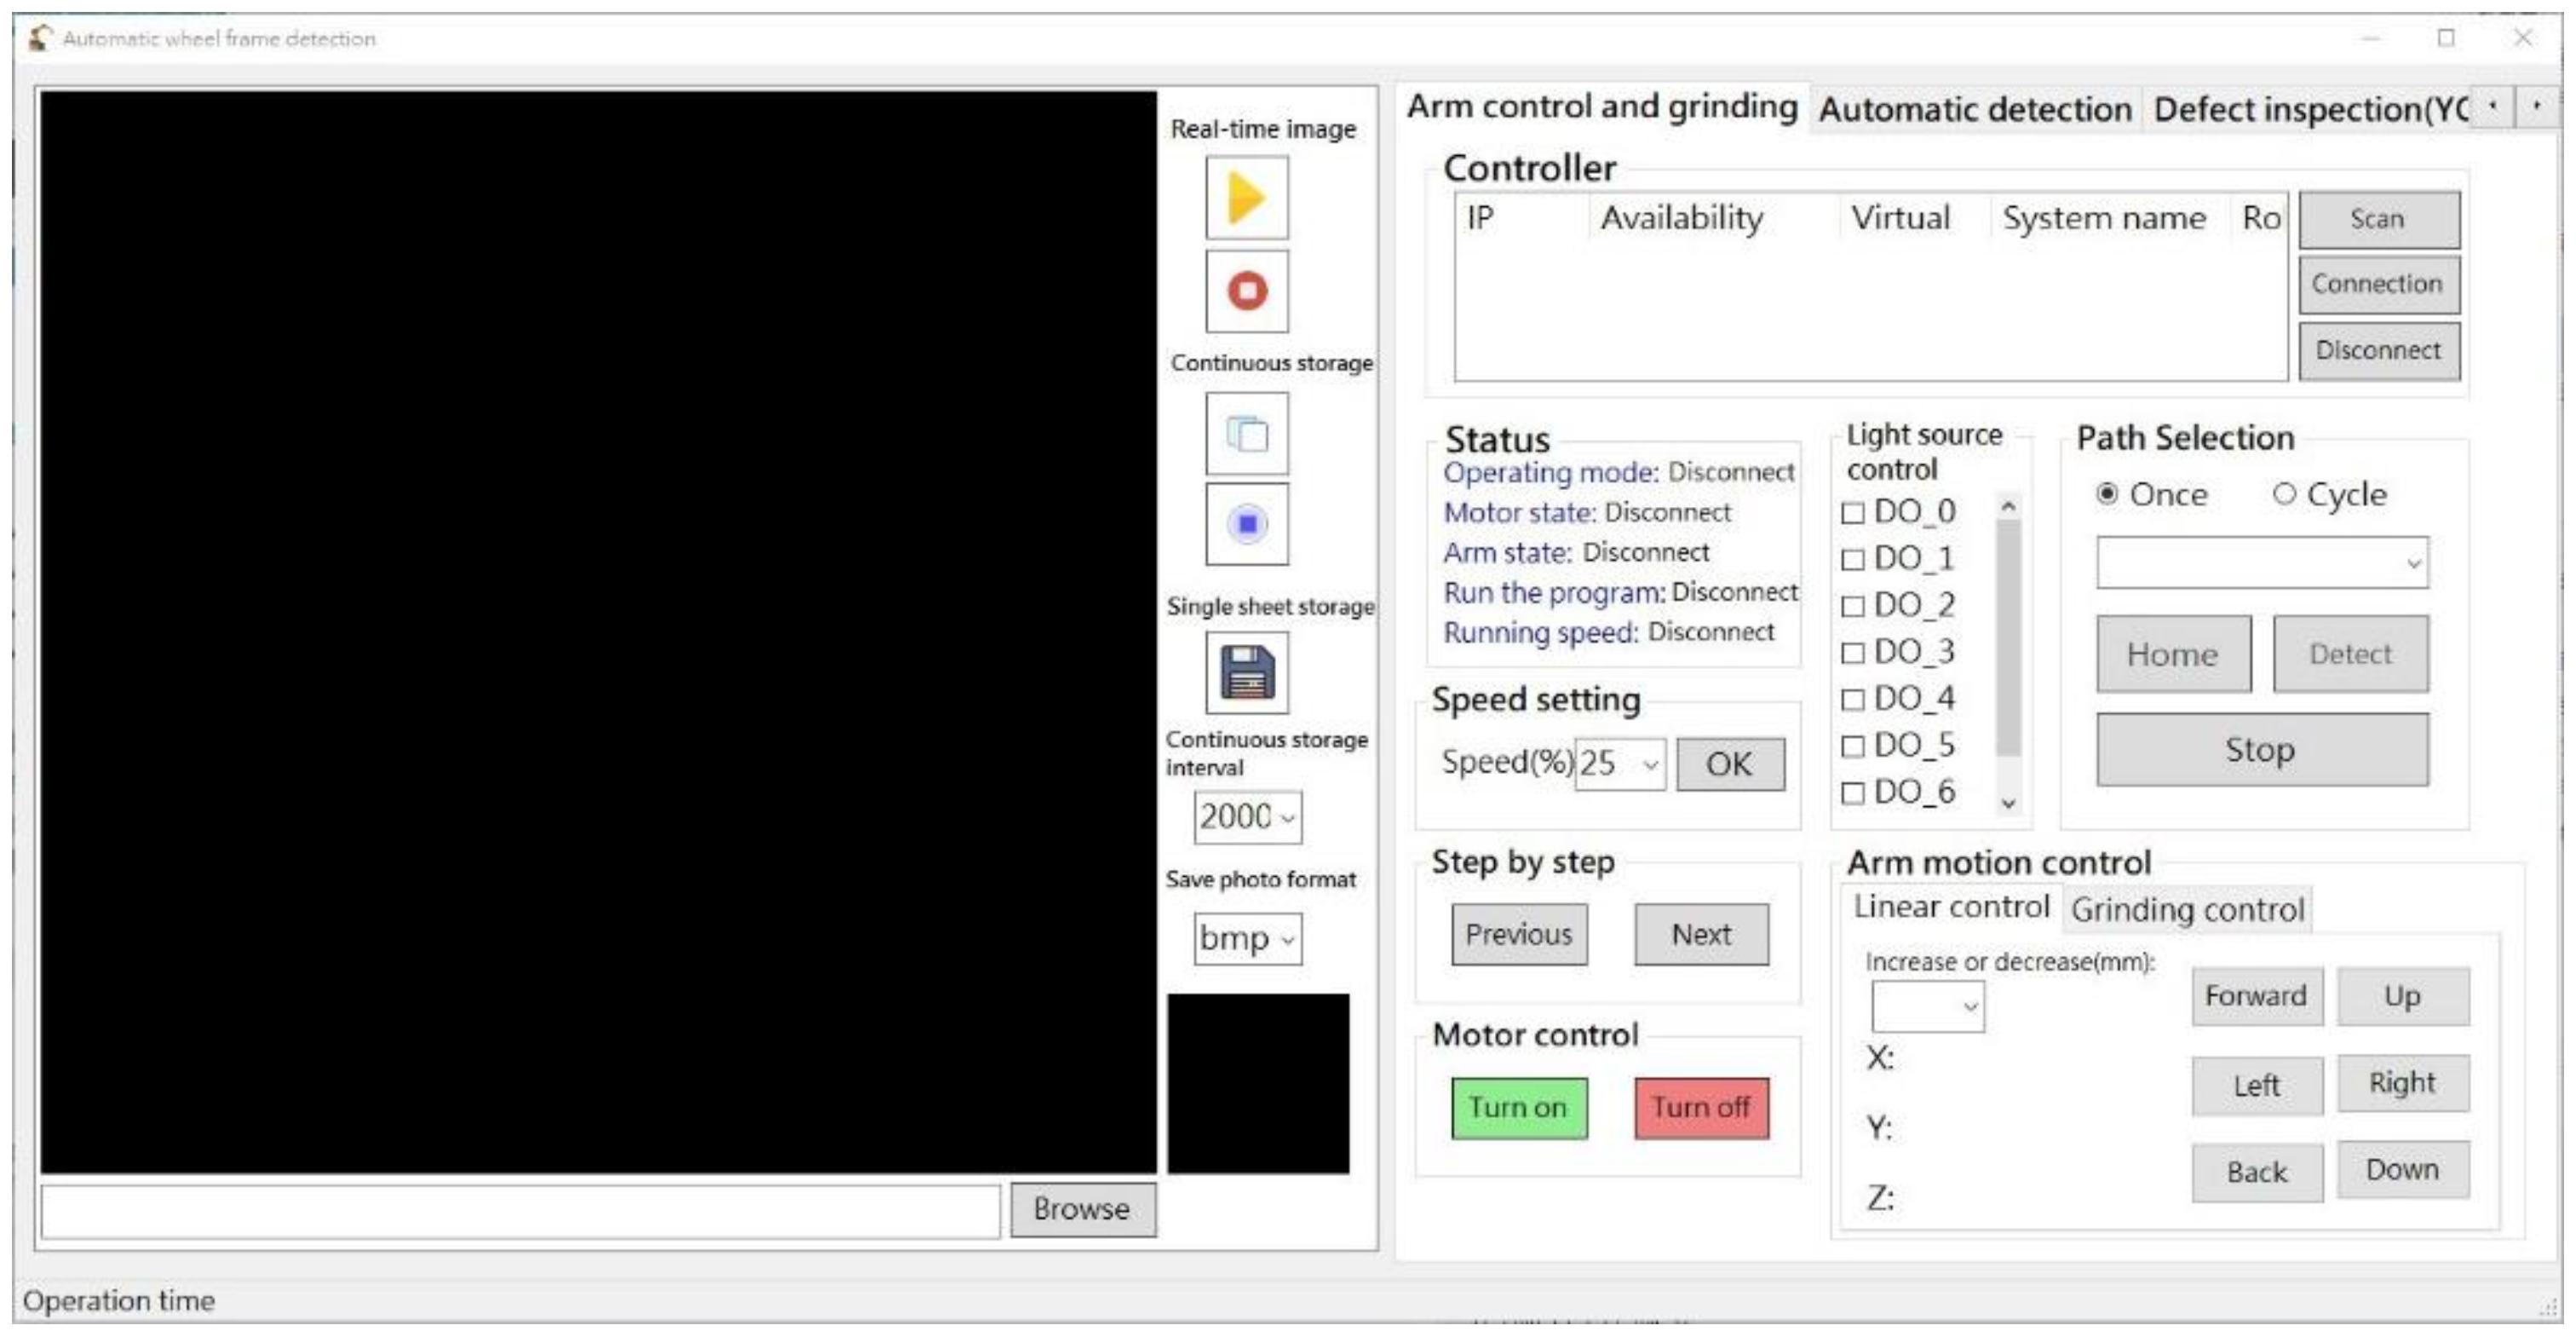Switch to the Automatic detection tab
The height and width of the screenshot is (1337, 2576).
pos(1974,109)
